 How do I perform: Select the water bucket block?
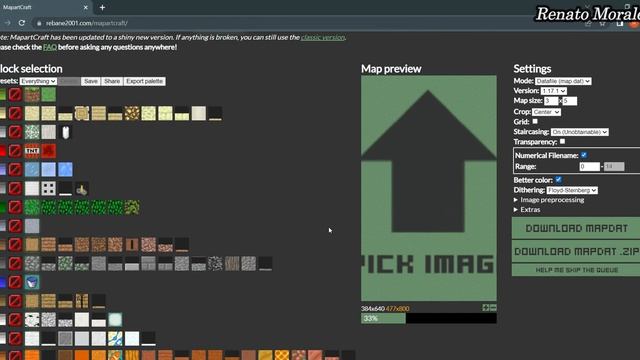click(32, 282)
